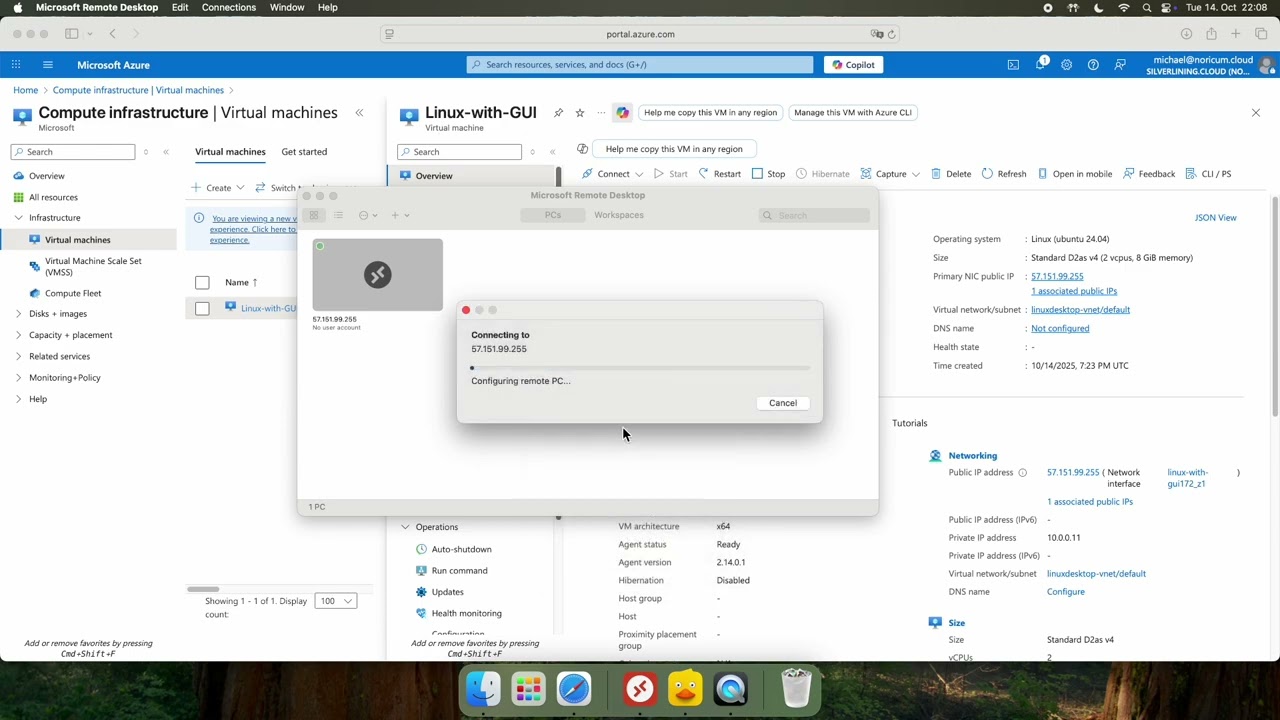Open Updates under Operations
Screen dimensions: 1280x720
click(447, 592)
